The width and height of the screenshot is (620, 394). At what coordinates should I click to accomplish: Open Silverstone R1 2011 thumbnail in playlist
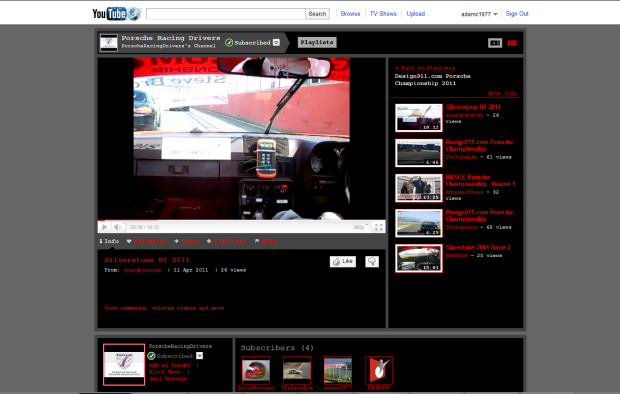coord(419,118)
